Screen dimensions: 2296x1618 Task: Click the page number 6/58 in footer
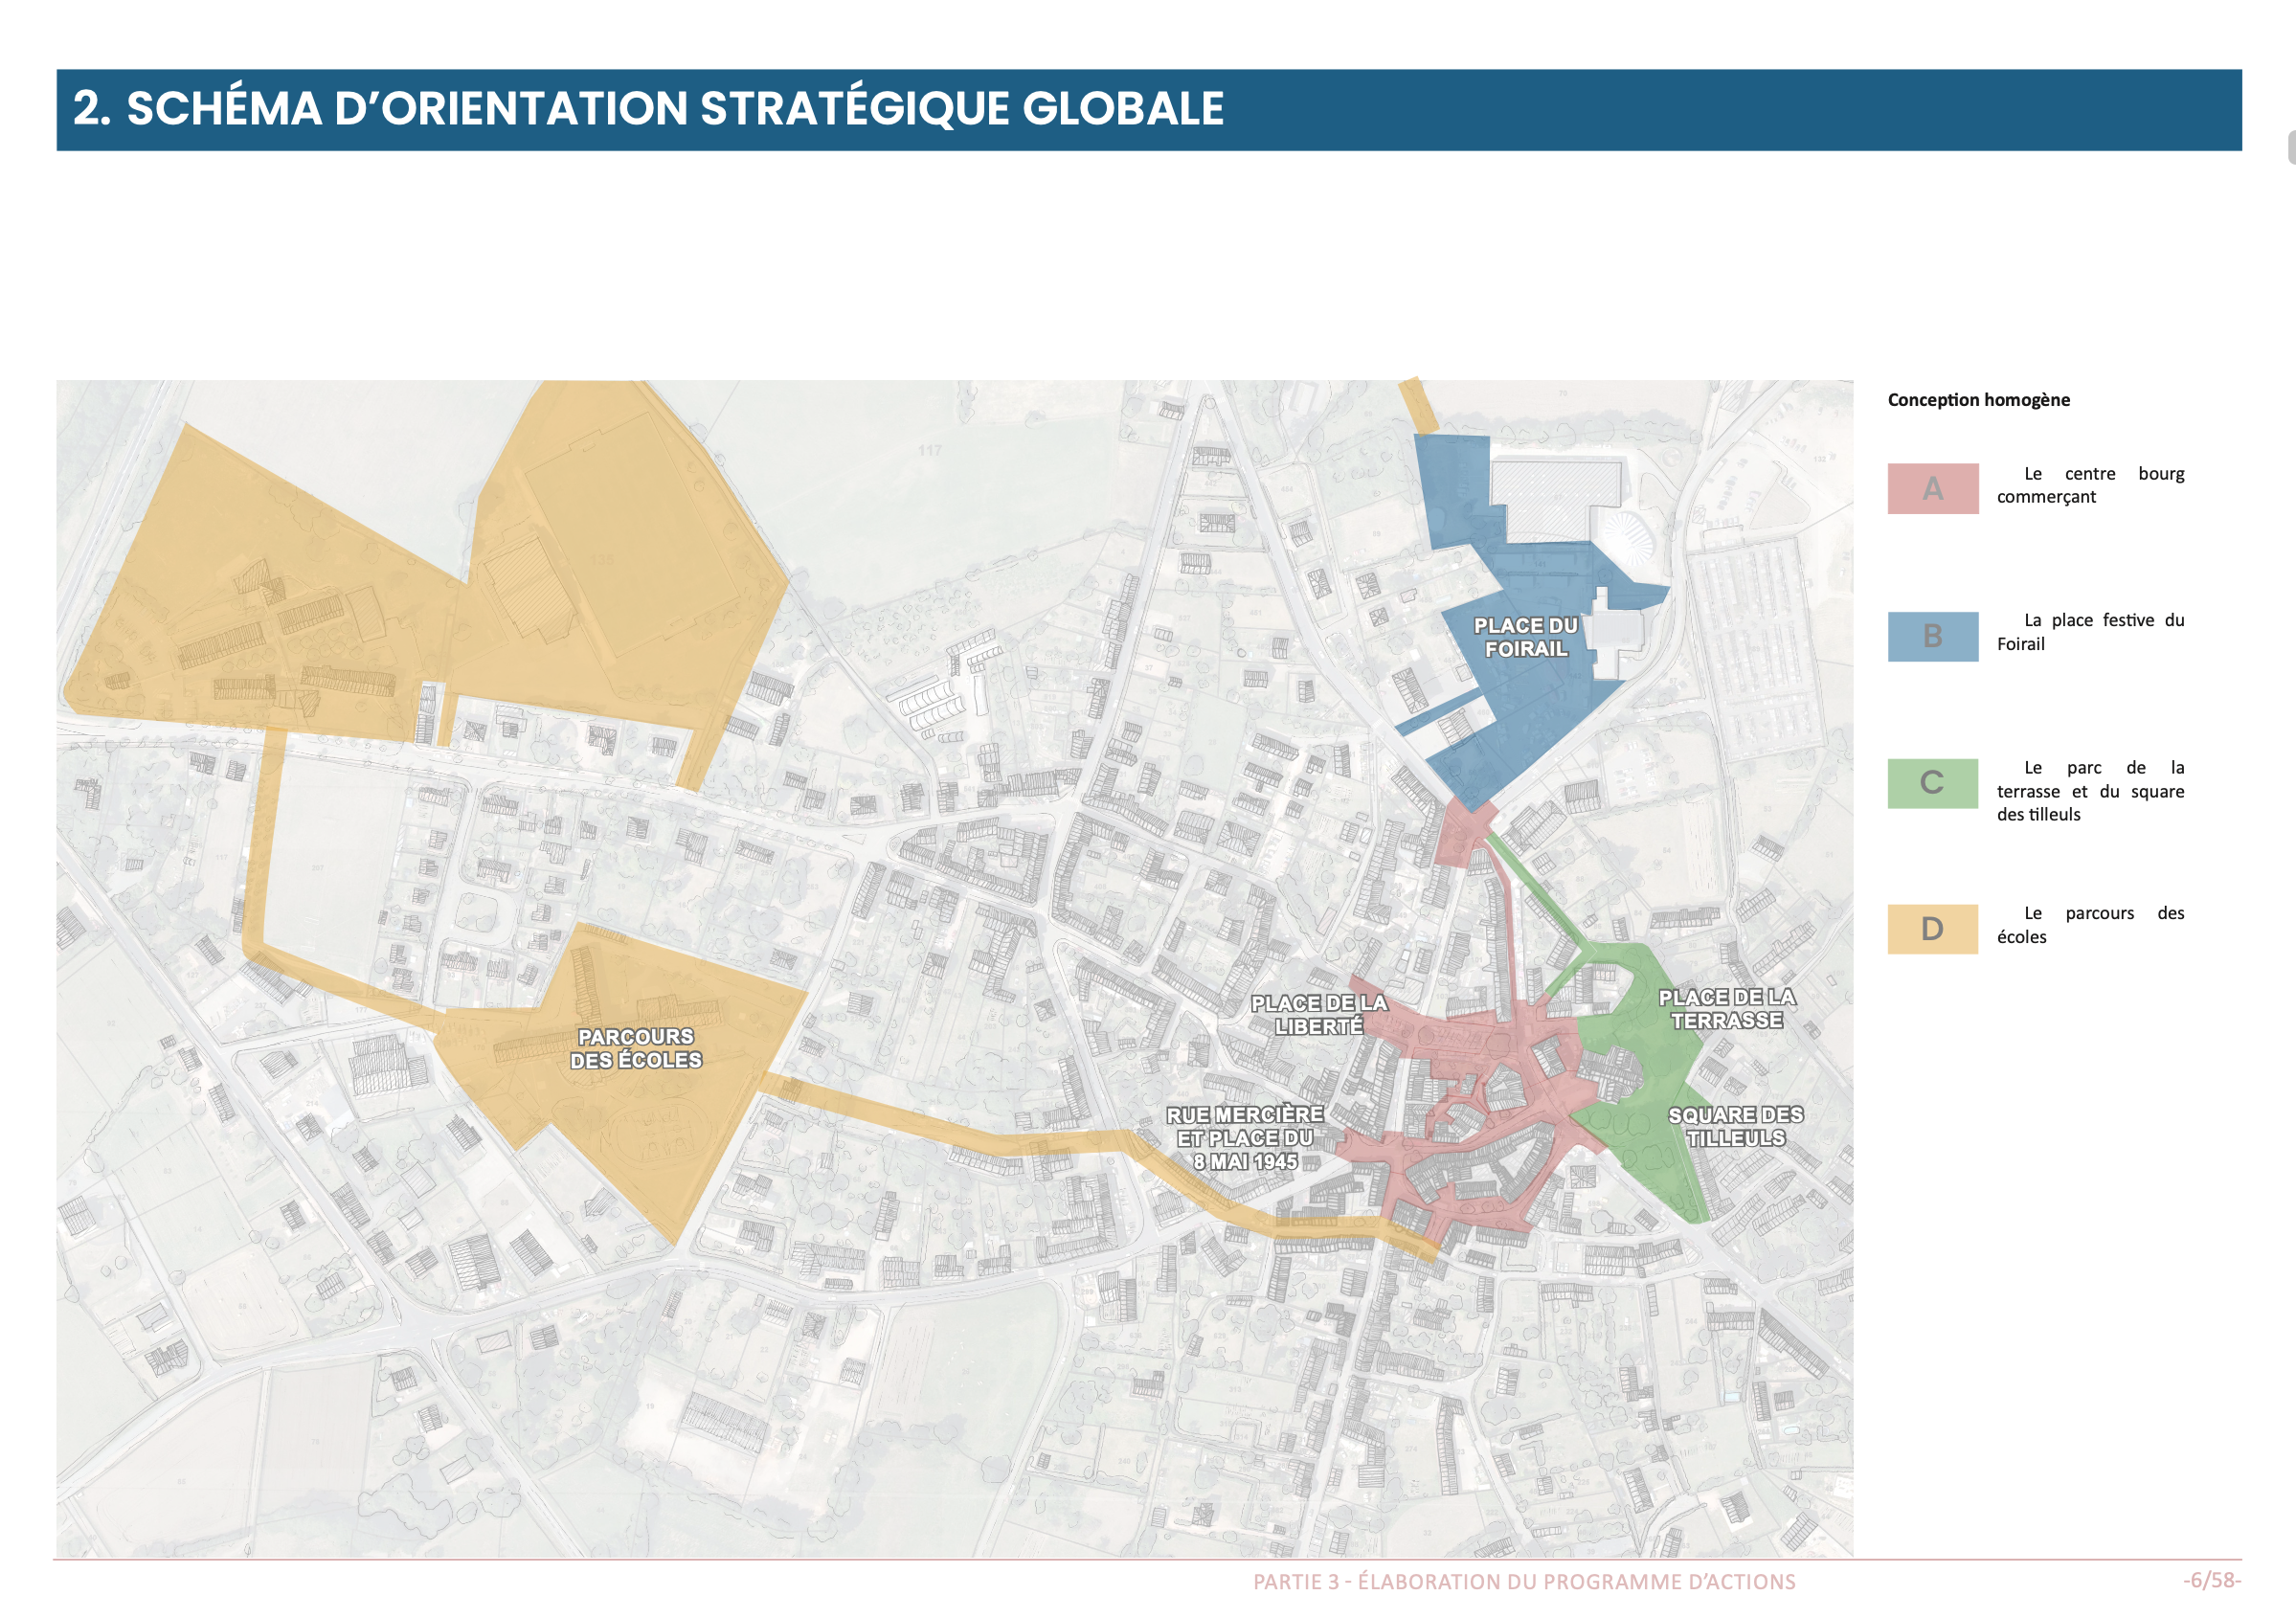coord(2211,1580)
